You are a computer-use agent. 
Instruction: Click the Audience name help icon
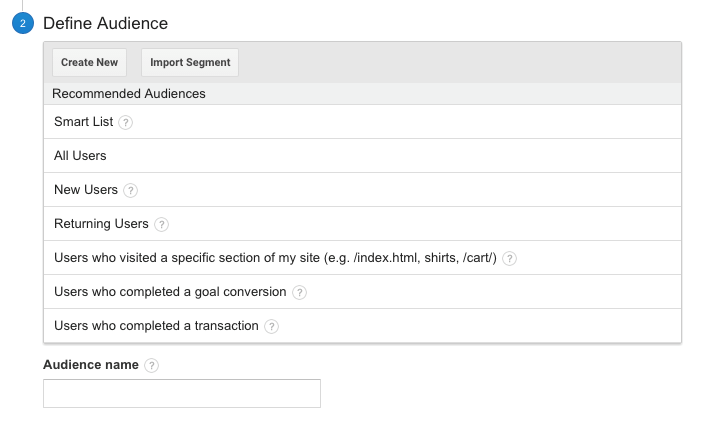tap(151, 365)
